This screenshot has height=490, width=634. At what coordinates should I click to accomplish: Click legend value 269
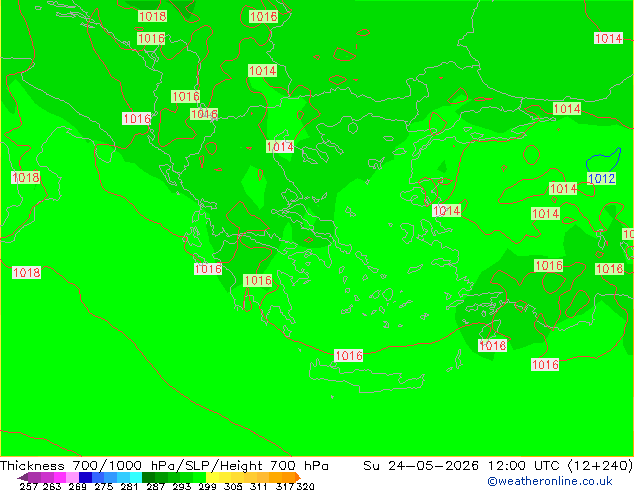[x=77, y=486]
